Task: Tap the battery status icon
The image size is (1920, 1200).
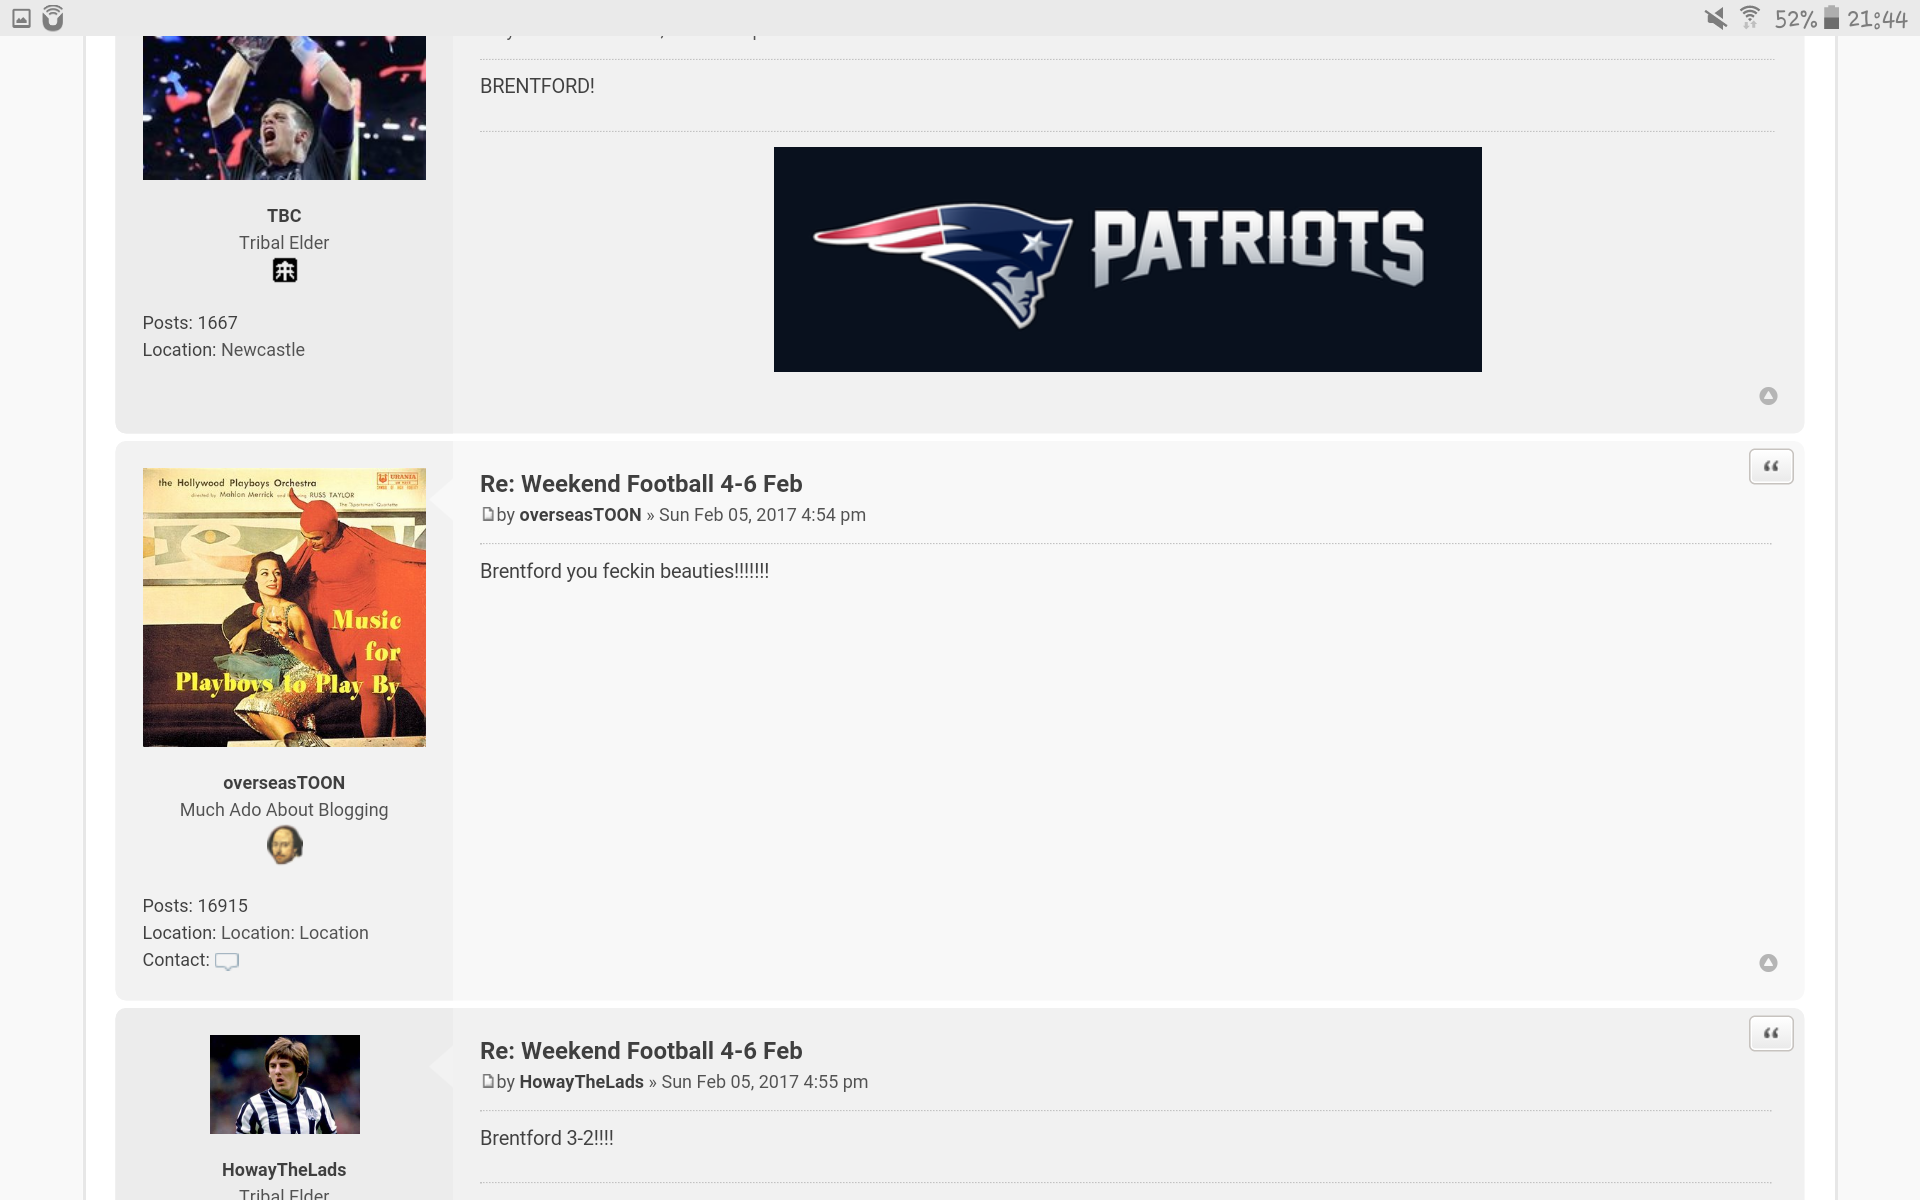Action: coord(1831,18)
